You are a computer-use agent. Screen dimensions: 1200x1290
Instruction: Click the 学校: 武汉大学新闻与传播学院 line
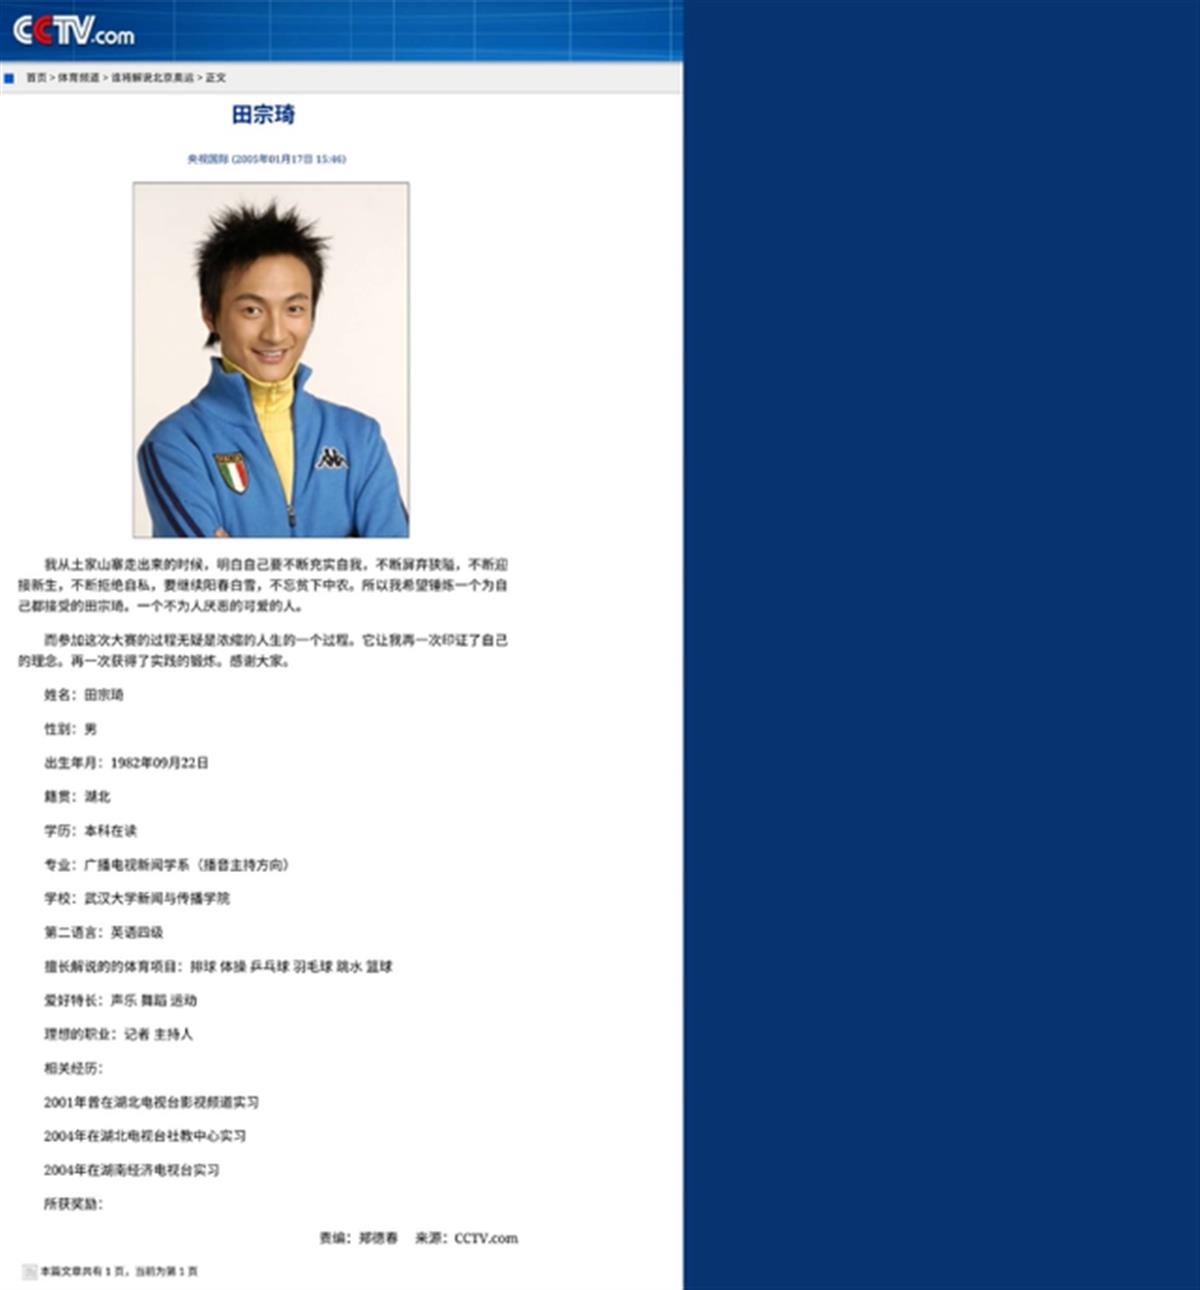137,899
